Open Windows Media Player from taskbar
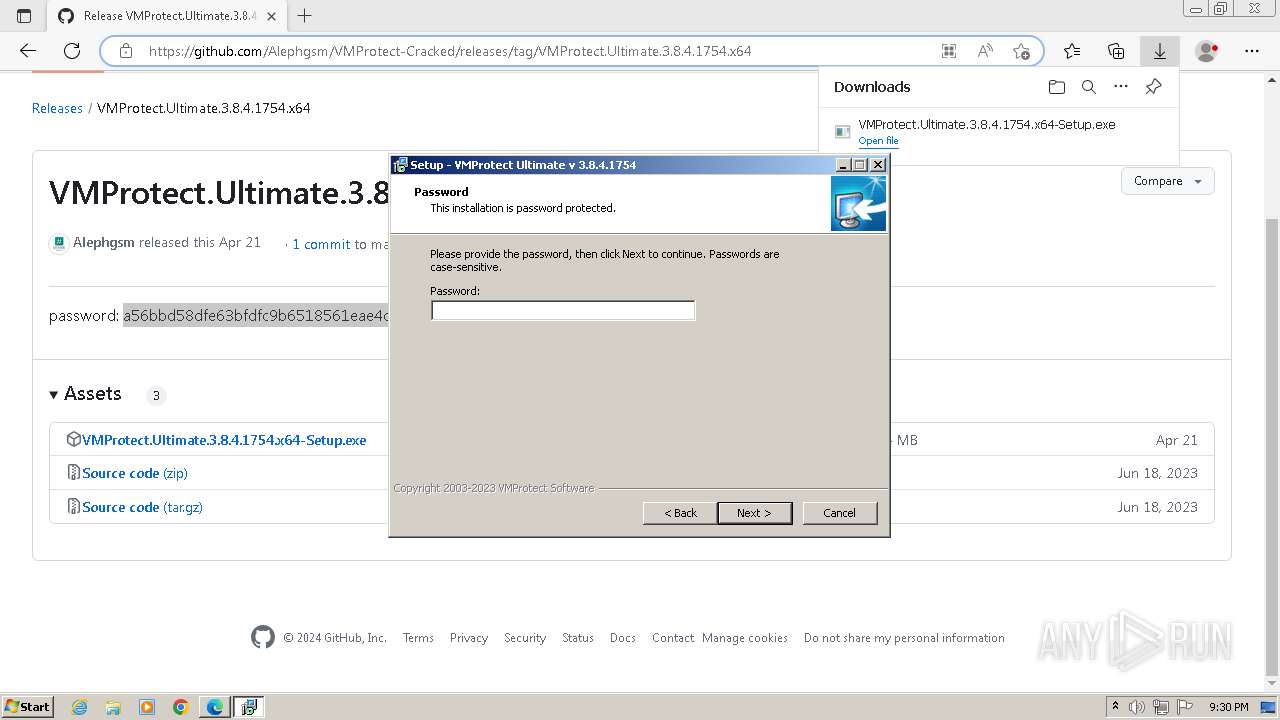This screenshot has width=1280, height=720. click(x=147, y=707)
